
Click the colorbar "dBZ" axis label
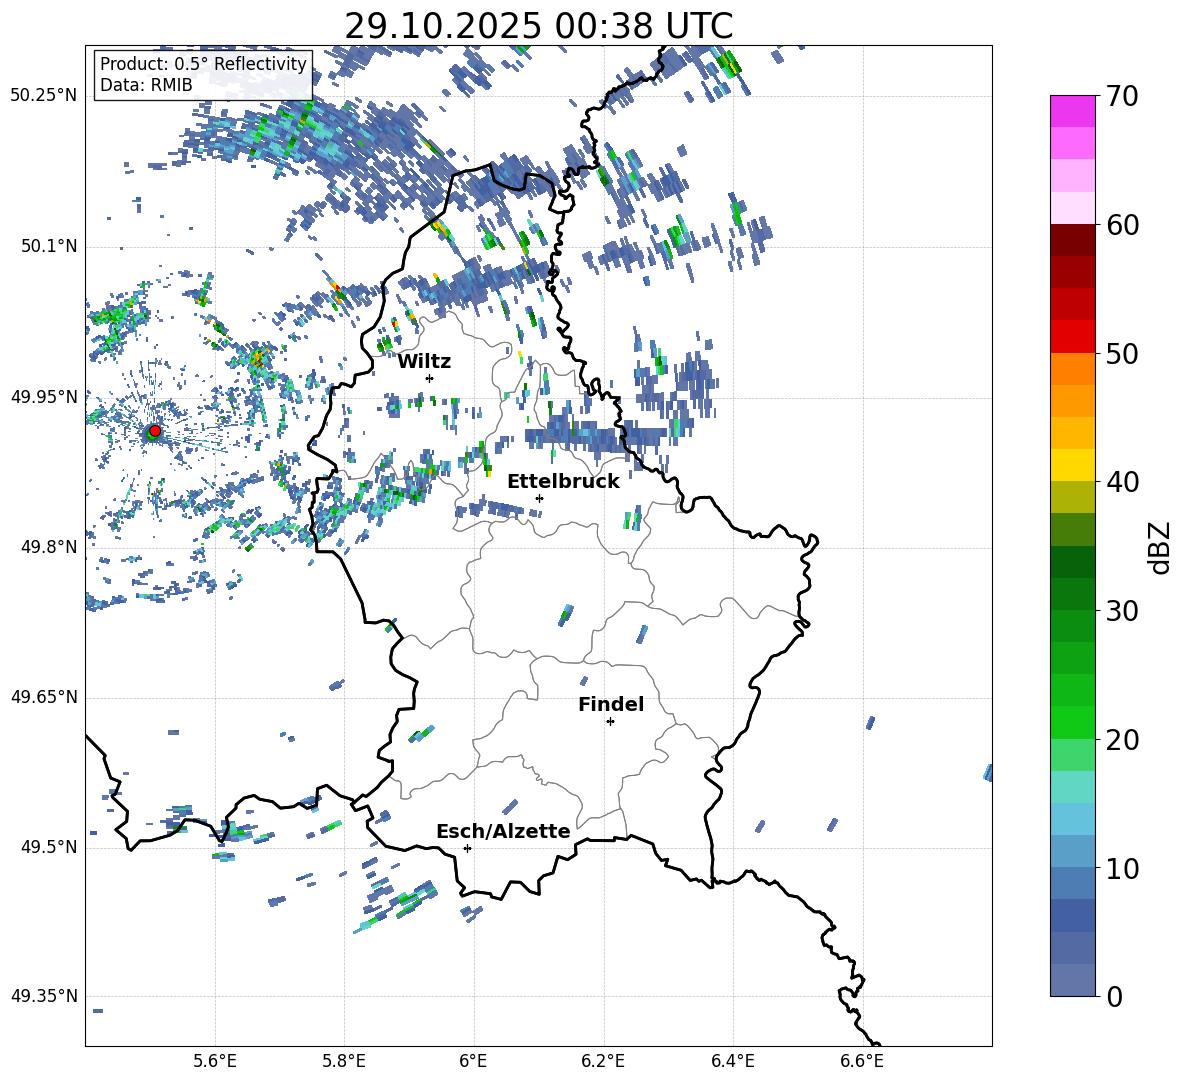1160,547
